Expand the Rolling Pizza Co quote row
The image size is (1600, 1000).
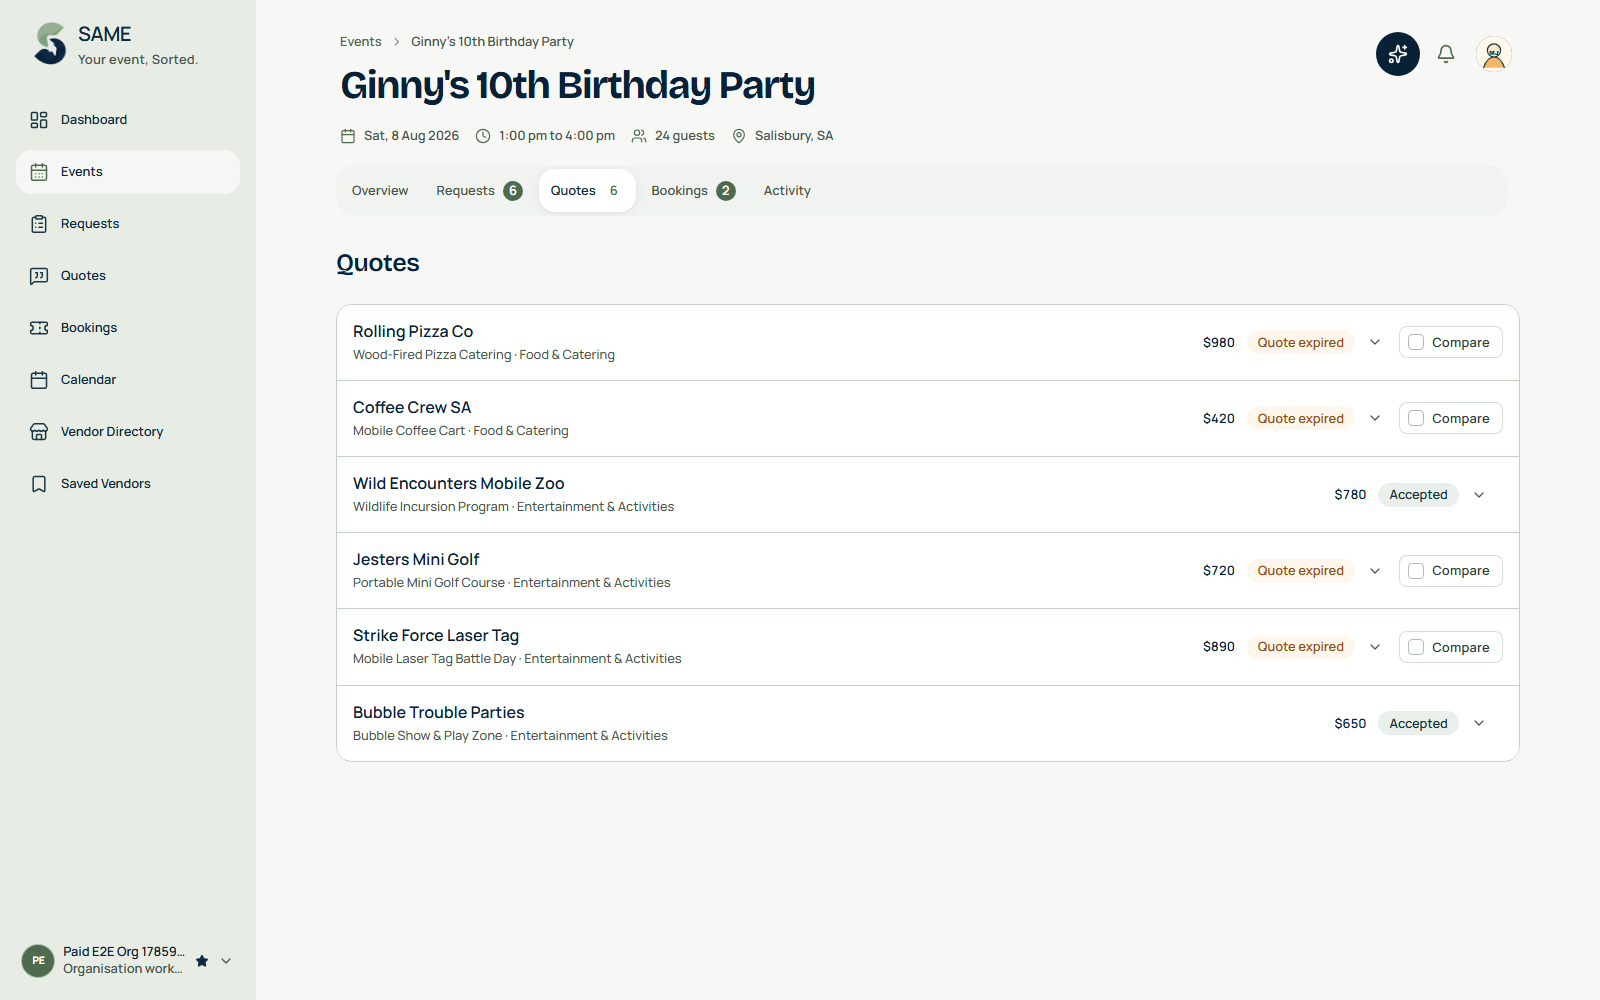1375,342
